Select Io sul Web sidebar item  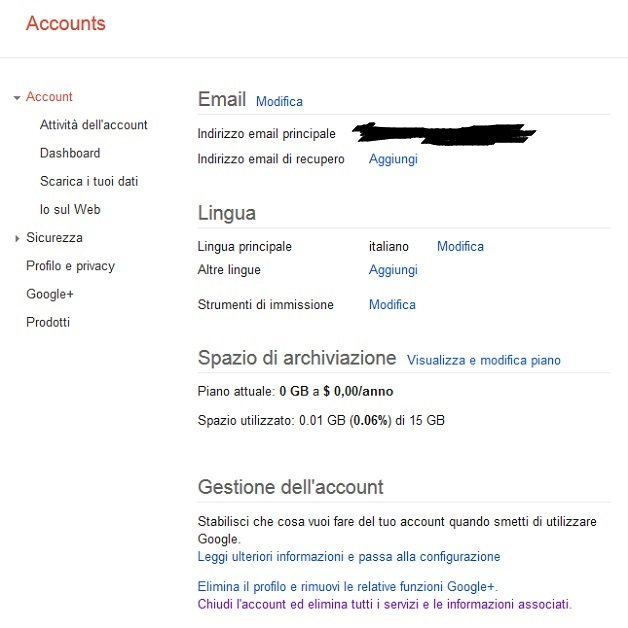point(70,209)
